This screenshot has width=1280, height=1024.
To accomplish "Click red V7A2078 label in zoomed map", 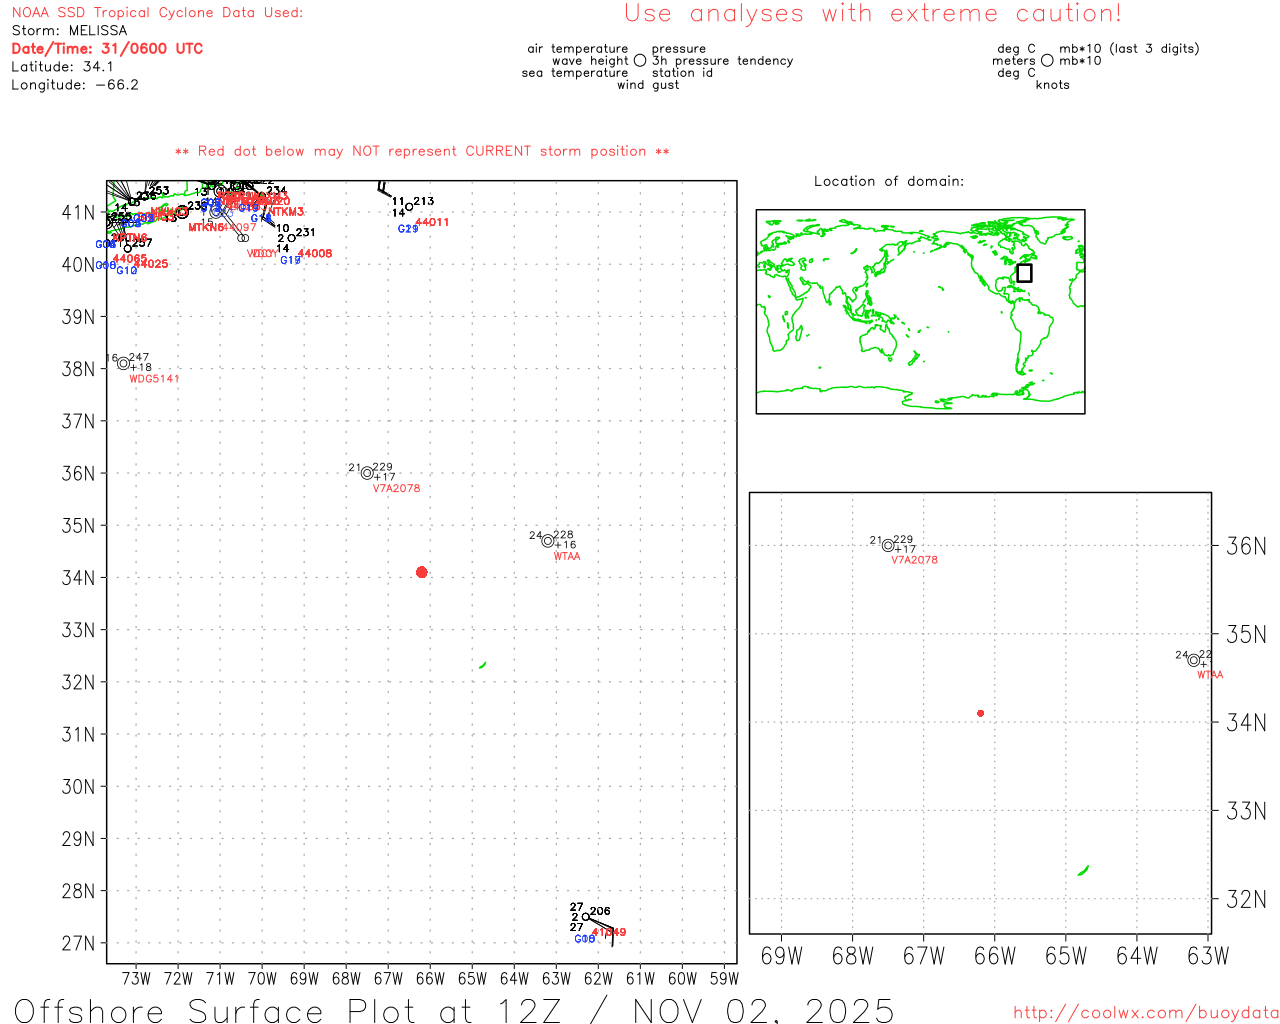I will (x=915, y=560).
